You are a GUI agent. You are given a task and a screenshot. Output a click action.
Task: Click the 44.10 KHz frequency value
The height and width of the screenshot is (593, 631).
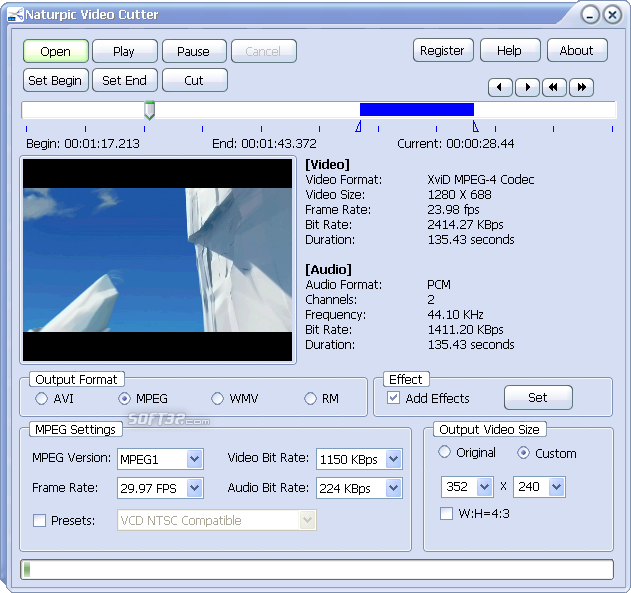(455, 315)
